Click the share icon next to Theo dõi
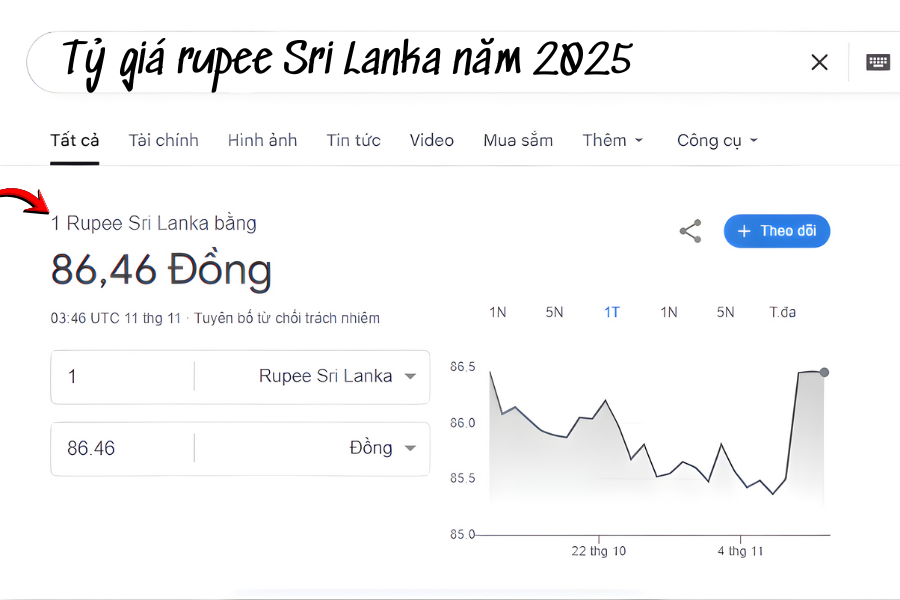The image size is (900, 600). 690,231
